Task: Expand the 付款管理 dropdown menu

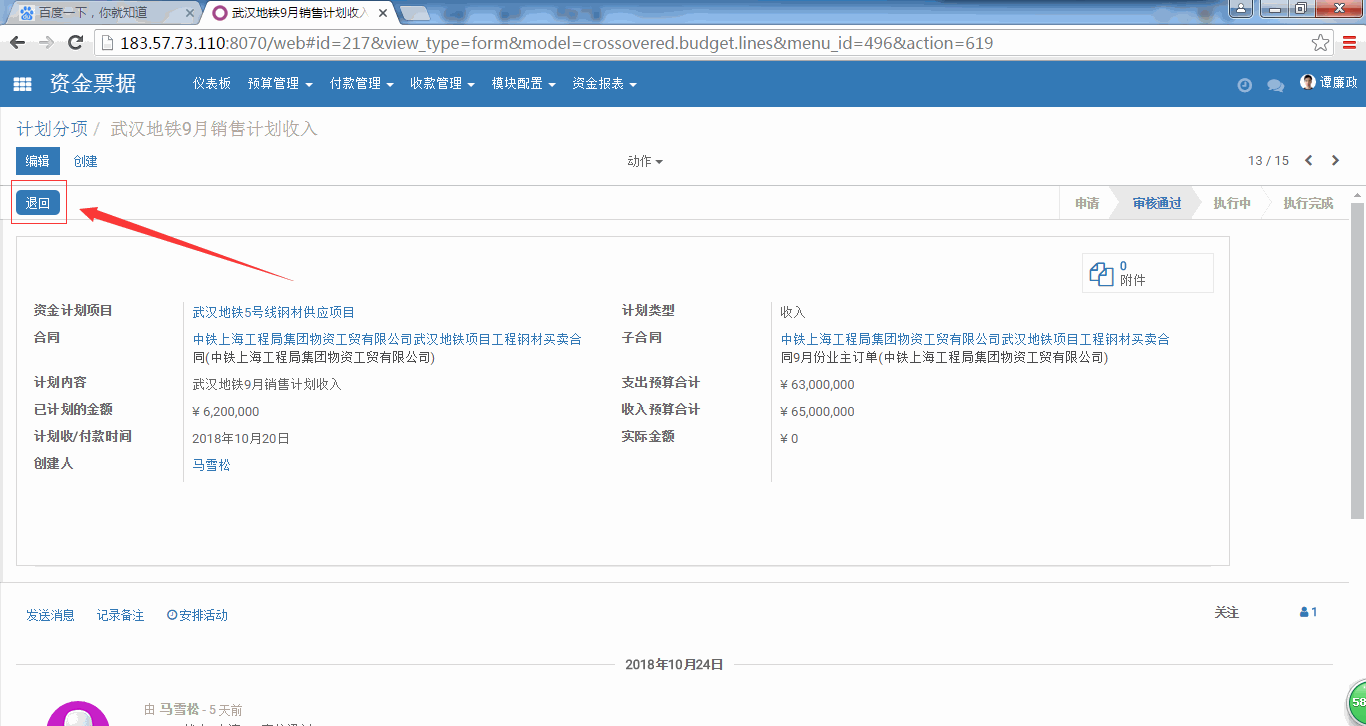Action: (x=361, y=84)
